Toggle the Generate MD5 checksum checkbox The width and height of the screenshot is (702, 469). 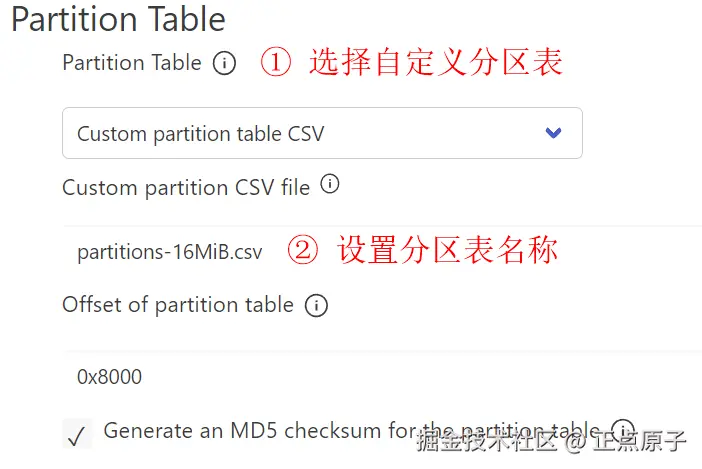(x=77, y=435)
